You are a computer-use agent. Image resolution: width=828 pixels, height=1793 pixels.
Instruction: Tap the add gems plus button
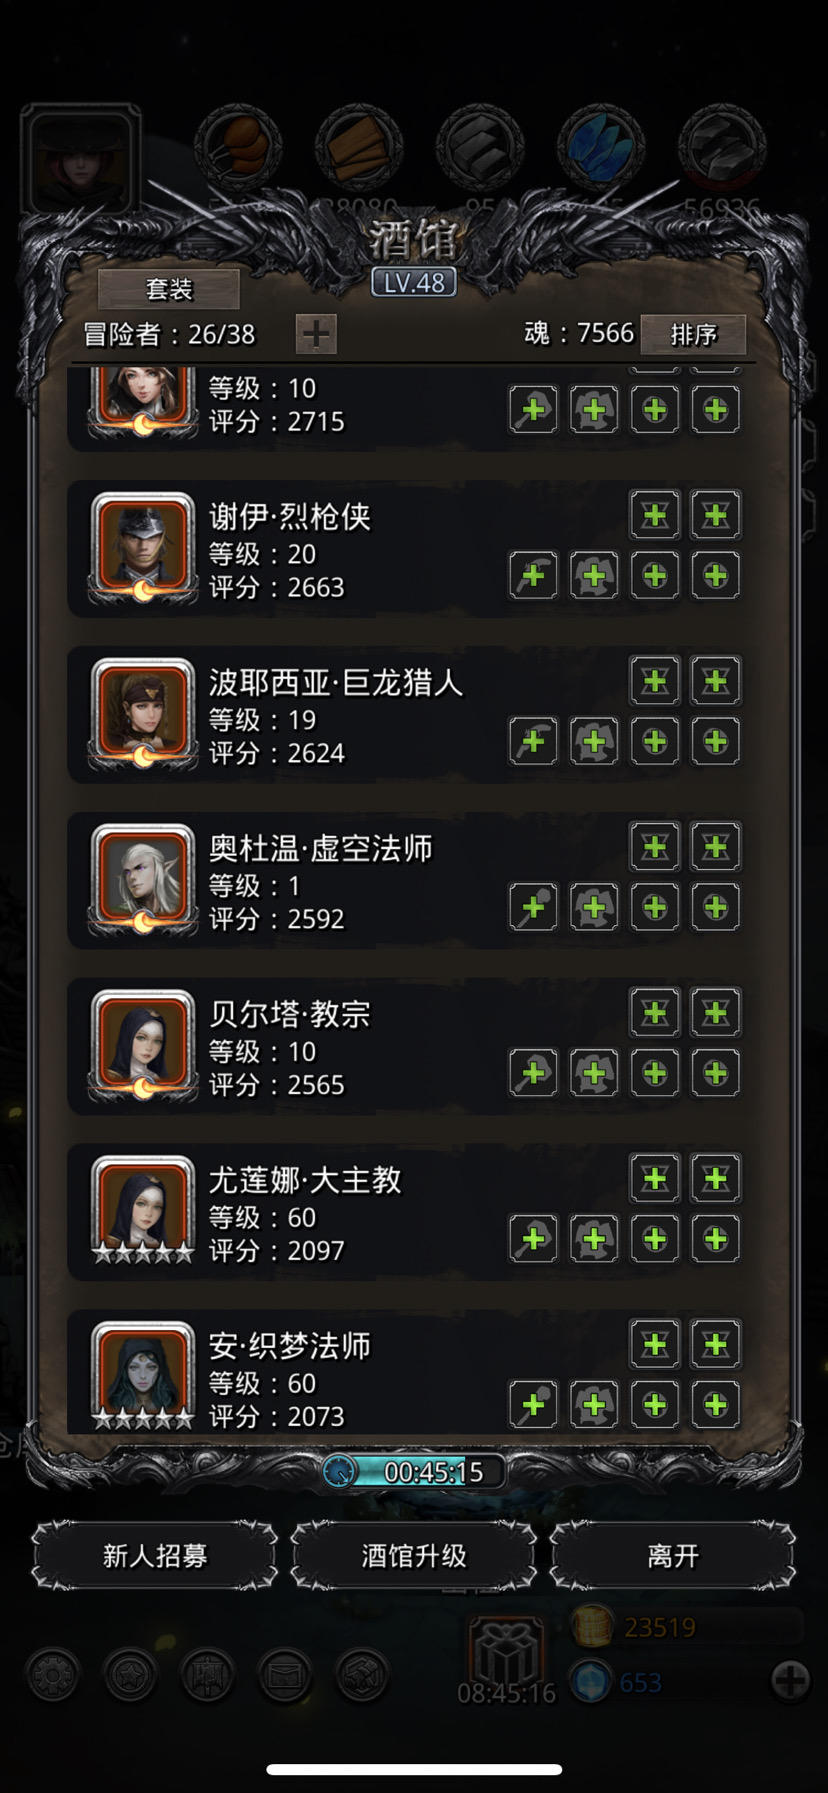[790, 1681]
